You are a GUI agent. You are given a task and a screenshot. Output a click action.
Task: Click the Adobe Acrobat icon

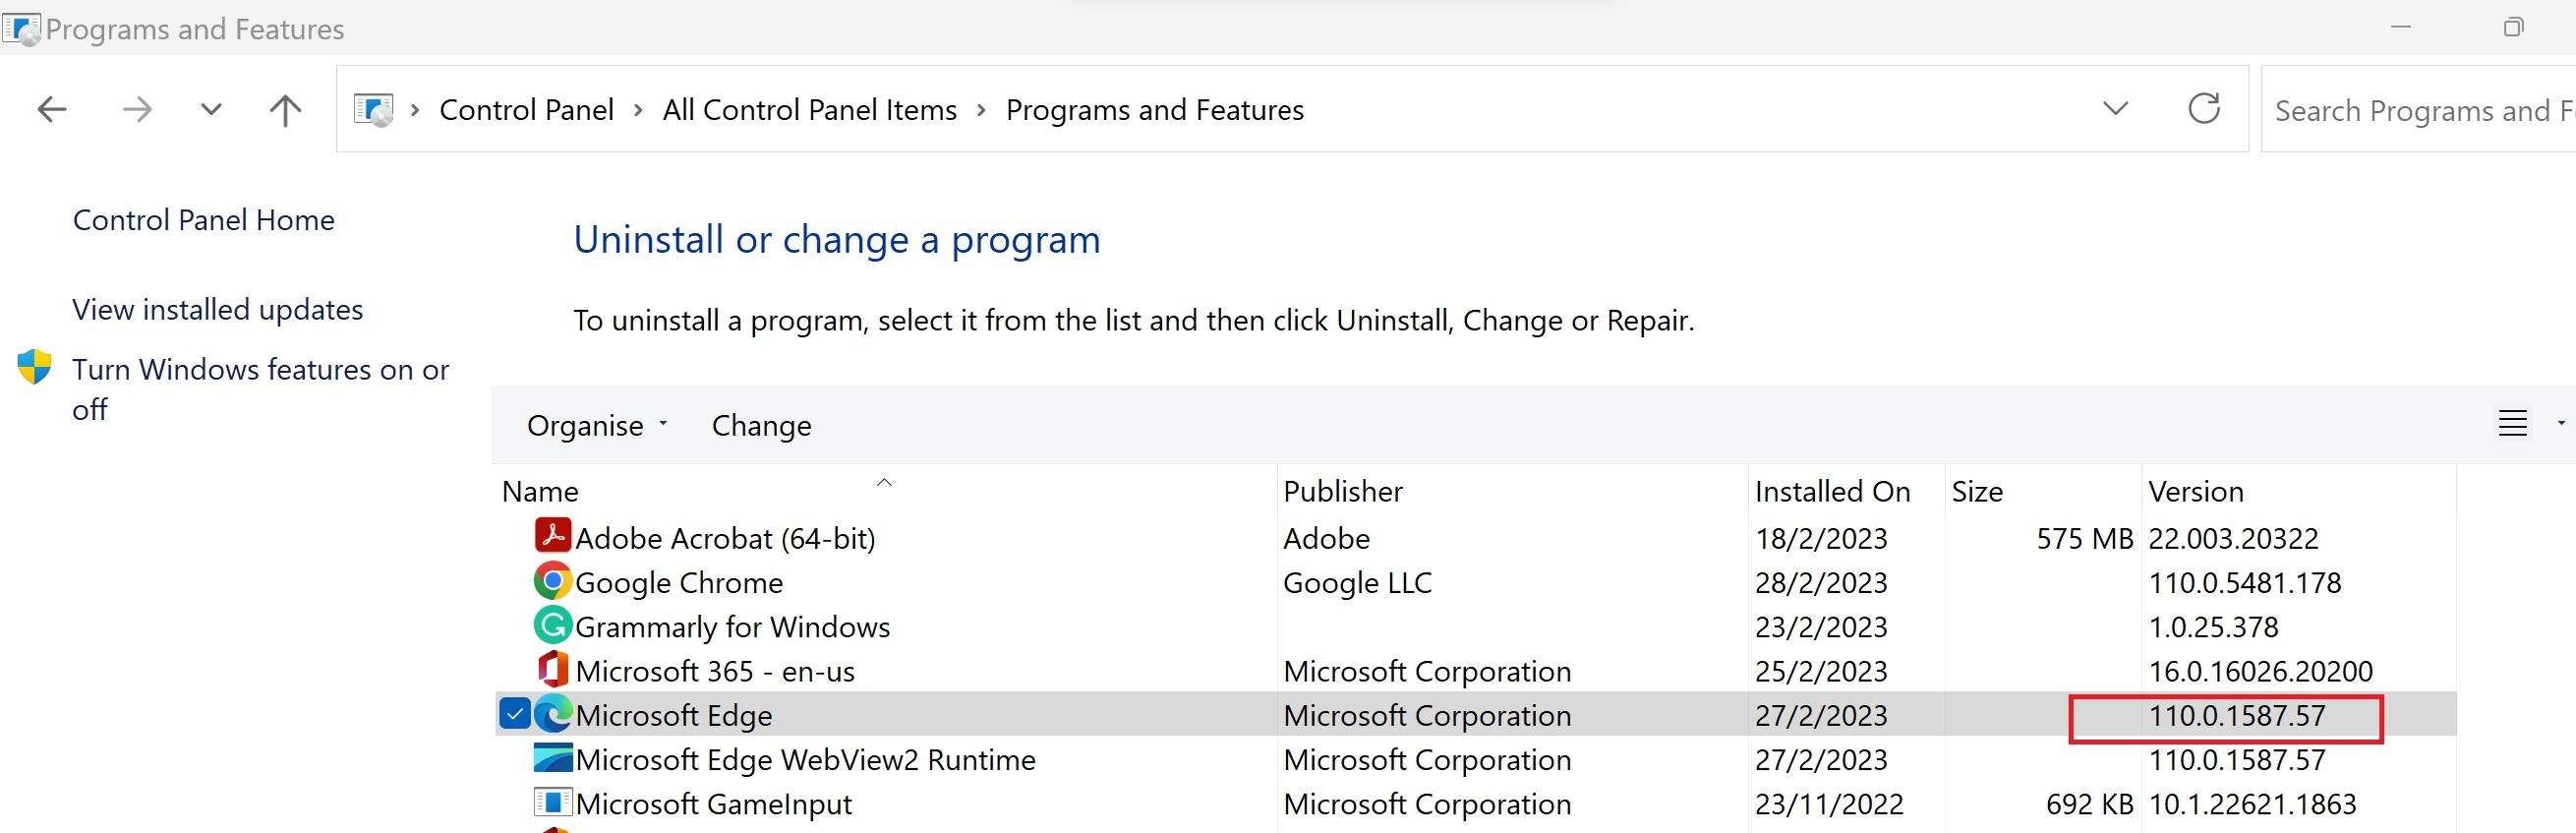tap(553, 536)
